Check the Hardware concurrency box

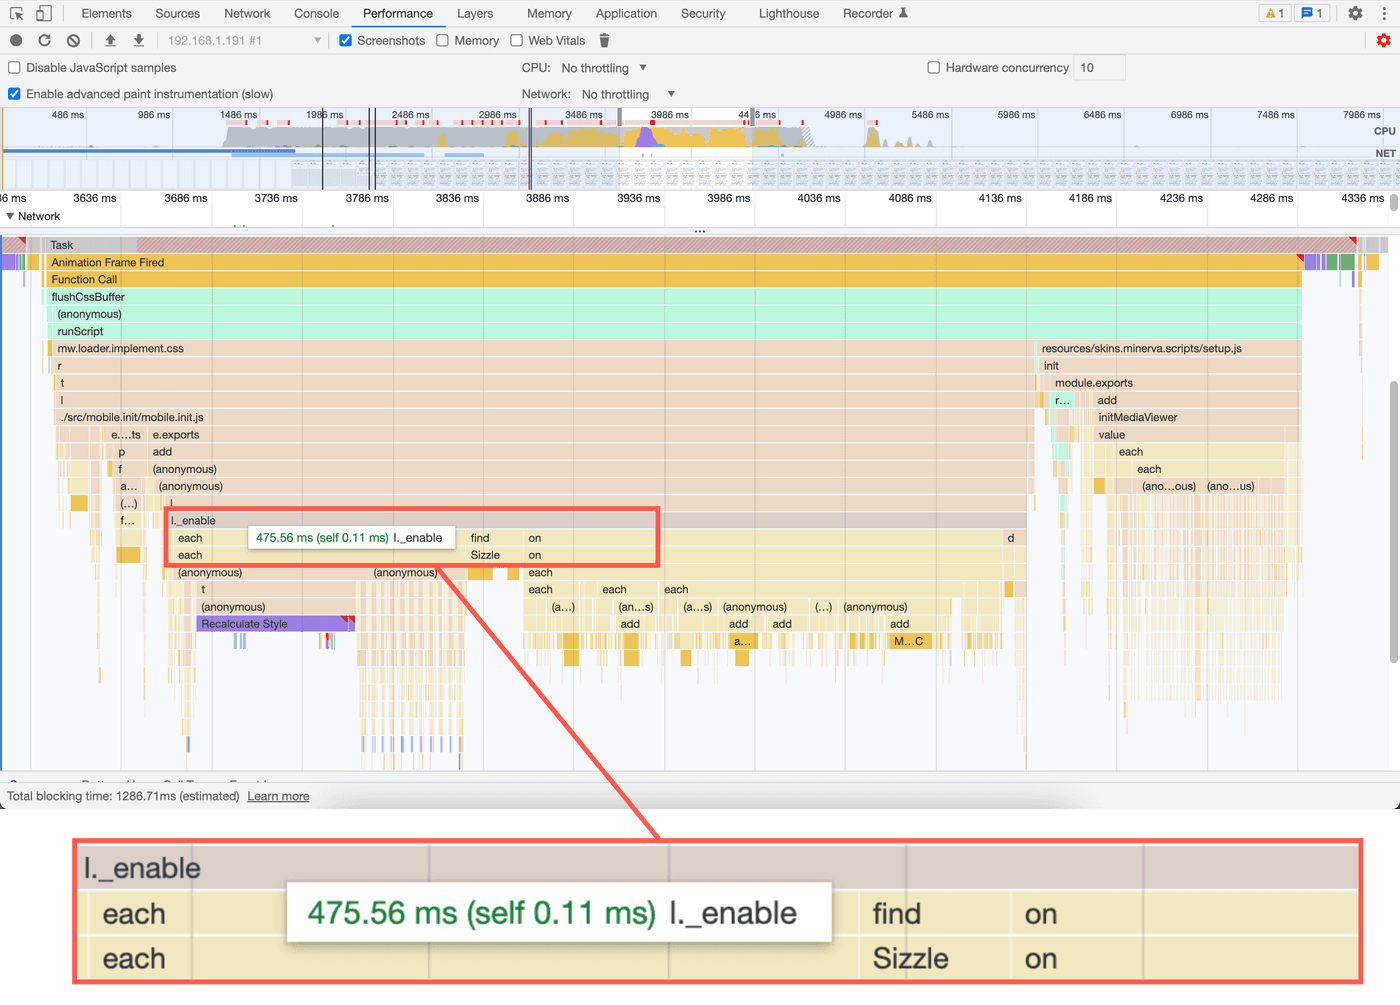[x=933, y=67]
